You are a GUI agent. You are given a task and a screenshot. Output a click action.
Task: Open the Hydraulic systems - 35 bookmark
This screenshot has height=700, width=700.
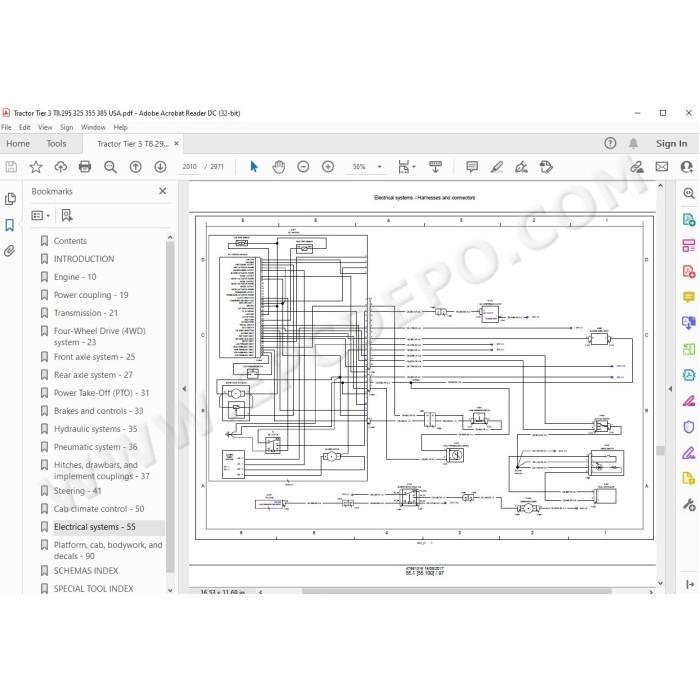95,429
